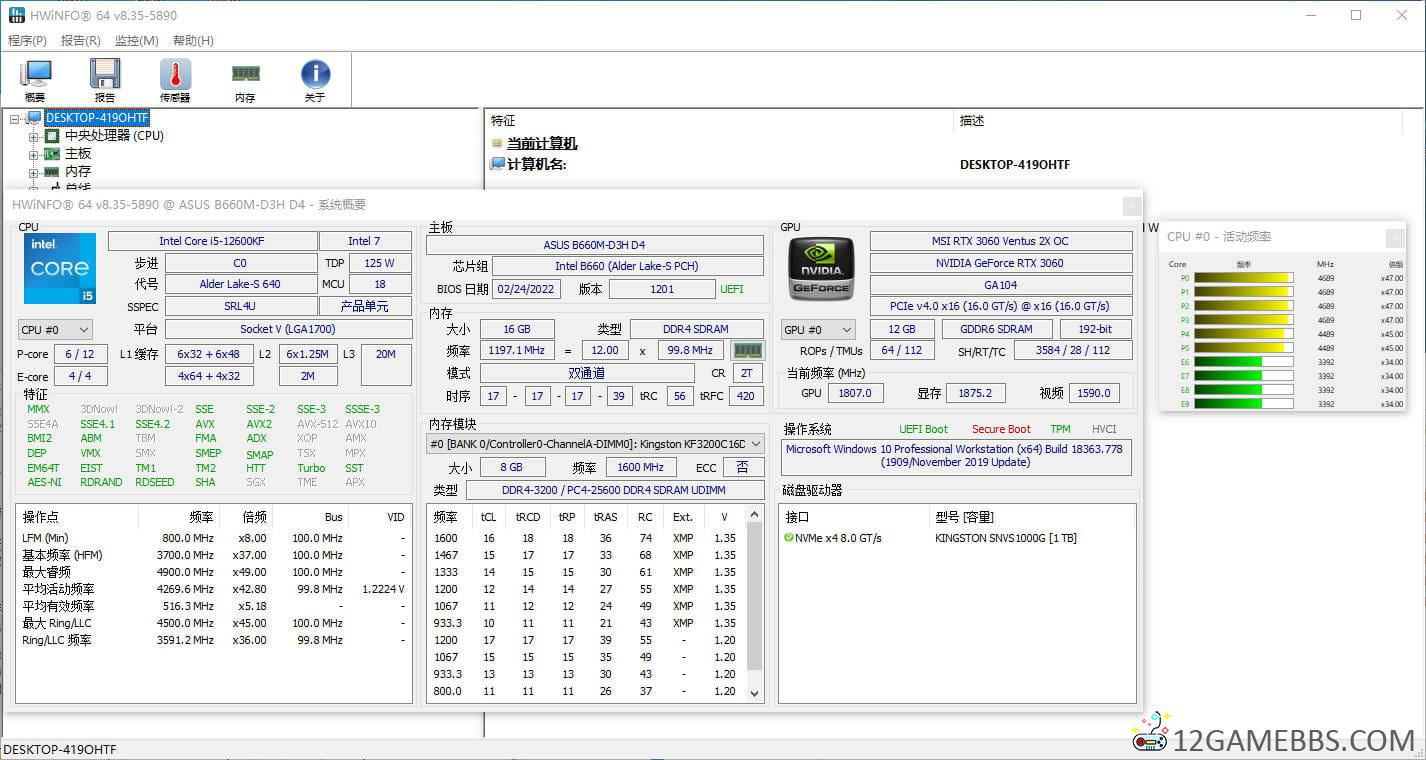Click the memory timings scrollbar up arrow

[x=754, y=517]
